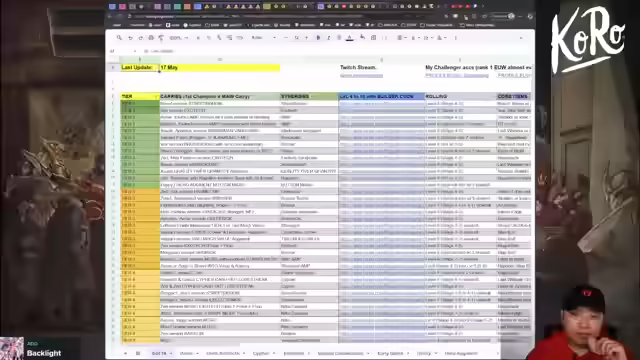This screenshot has width=640, height=360.
Task: Select the 'Last Update:' cell
Action: coord(139,67)
